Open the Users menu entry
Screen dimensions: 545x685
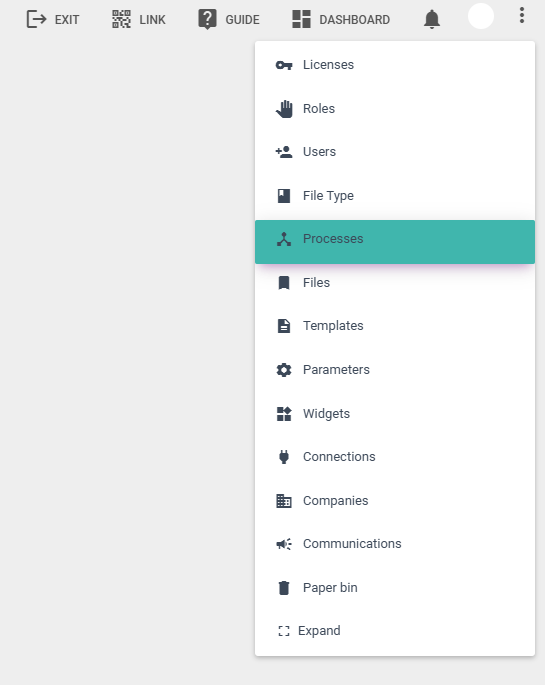coord(395,152)
